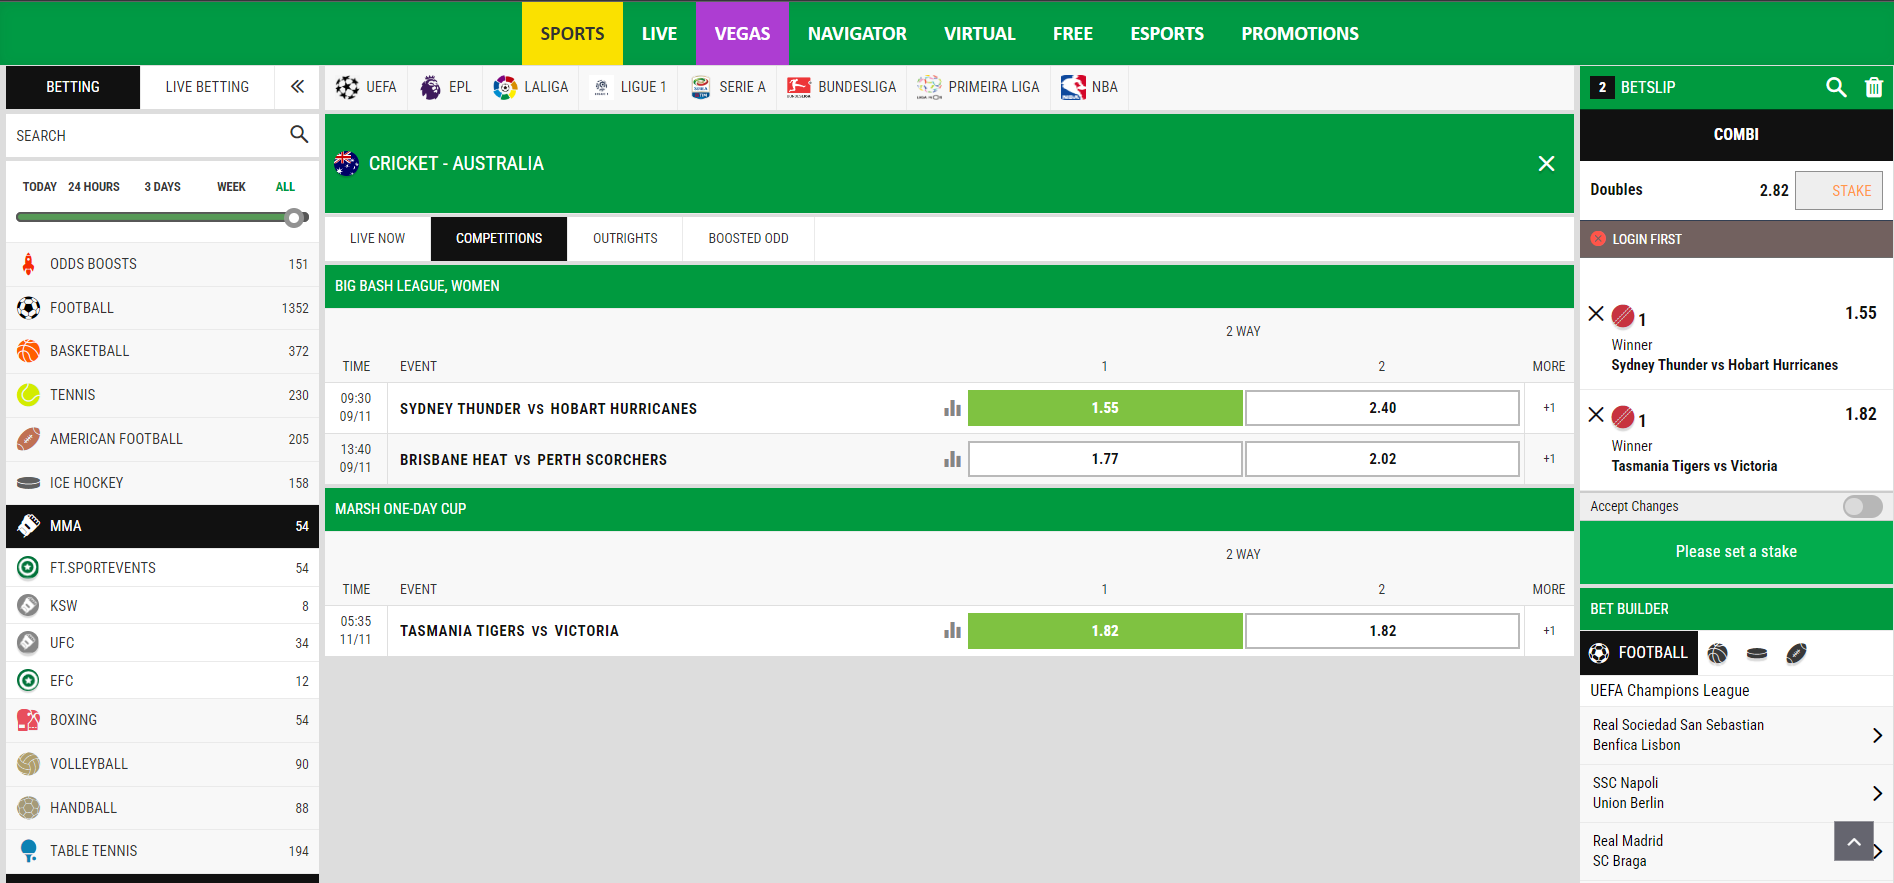1894x883 pixels.
Task: Expand SSC Napoli vs Union Berlin match
Action: click(x=1736, y=793)
